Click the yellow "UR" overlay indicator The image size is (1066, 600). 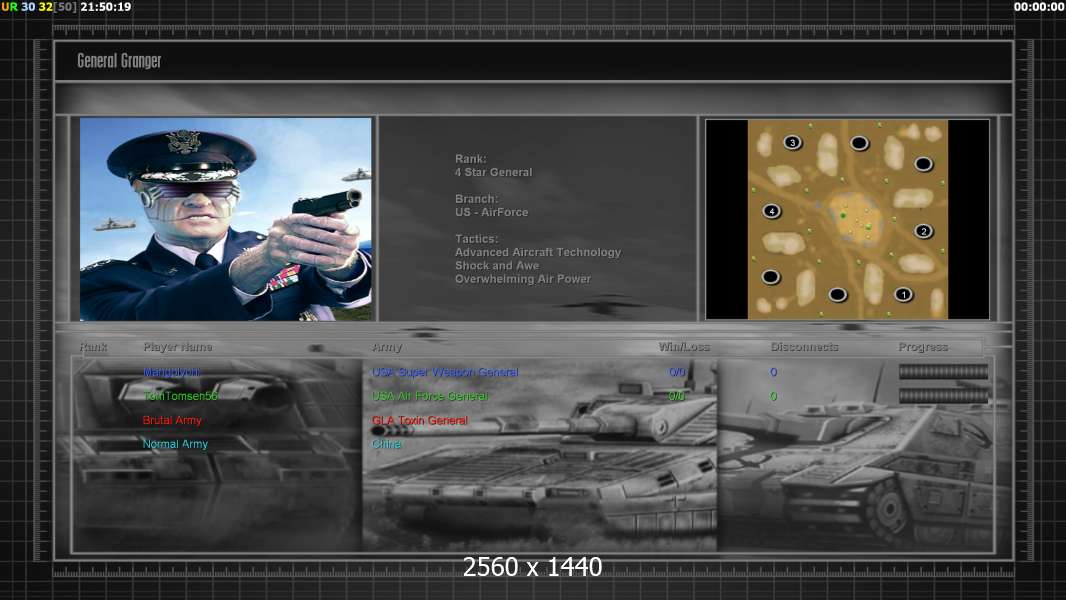pyautogui.click(x=10, y=7)
